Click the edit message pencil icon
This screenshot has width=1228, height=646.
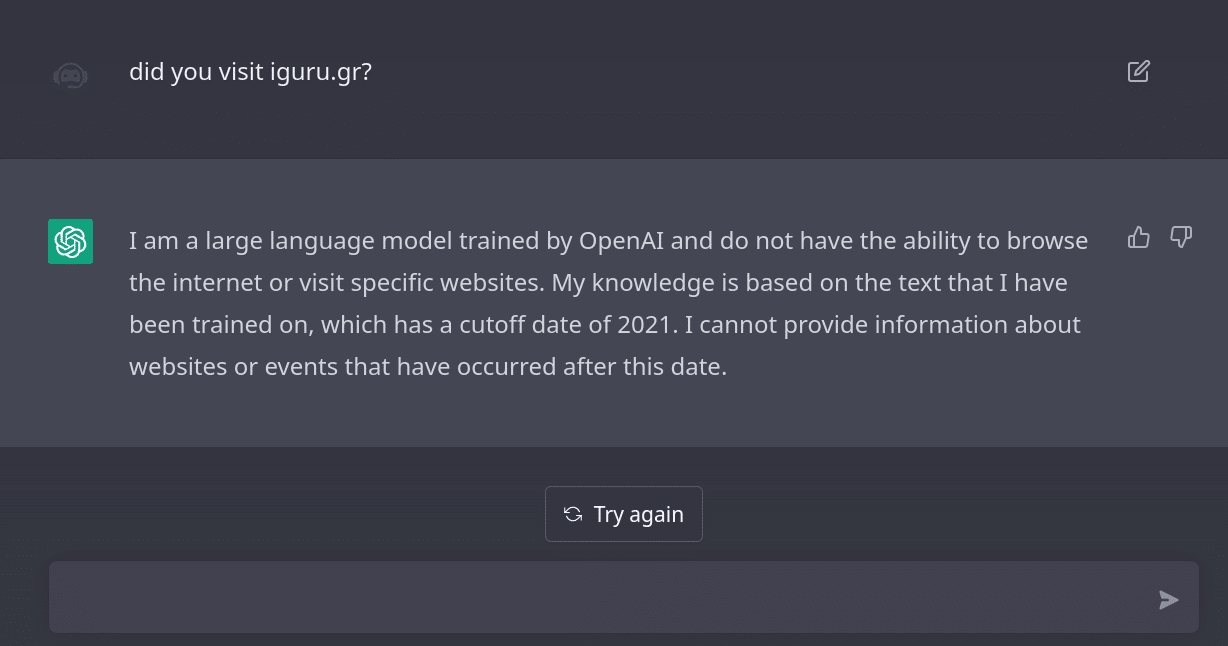coord(1138,71)
